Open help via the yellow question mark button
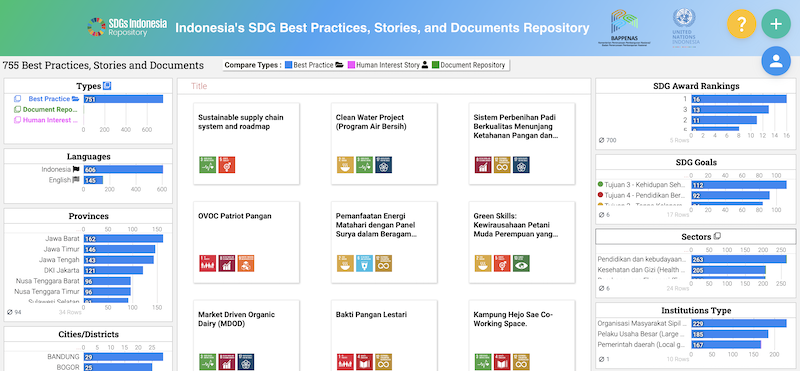The image size is (800, 371). [x=741, y=23]
